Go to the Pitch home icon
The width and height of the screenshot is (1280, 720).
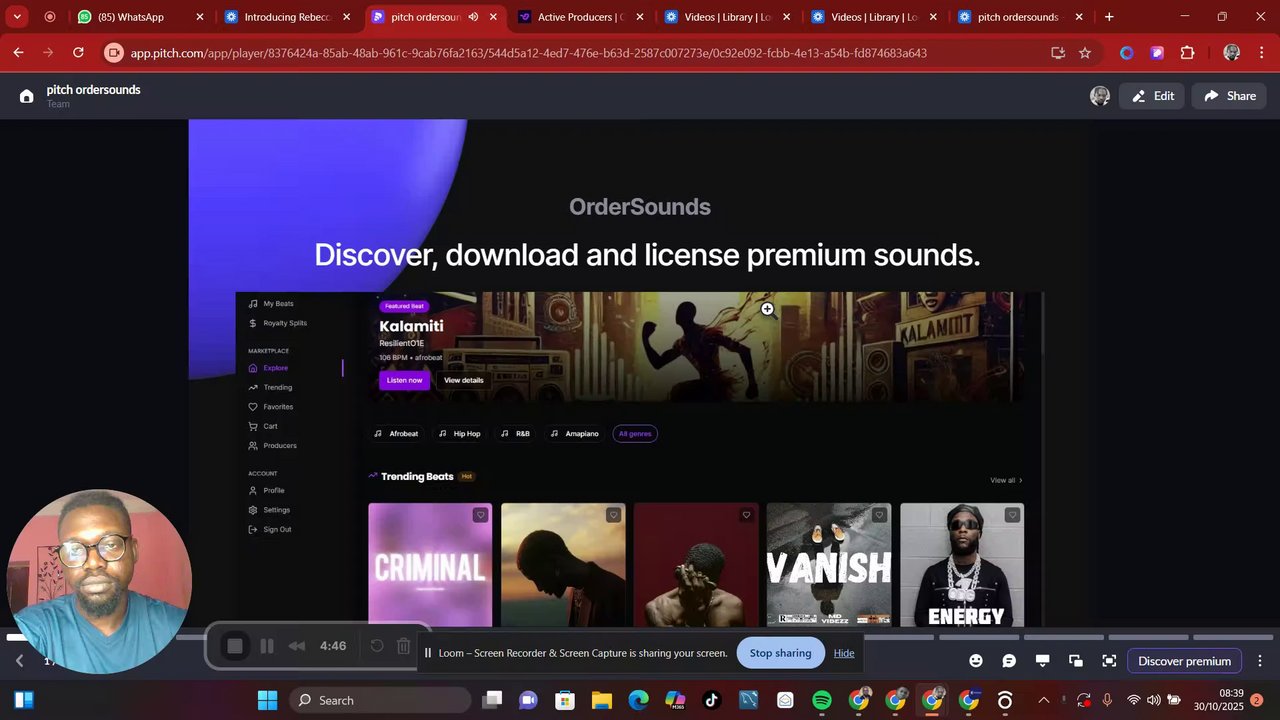[26, 96]
